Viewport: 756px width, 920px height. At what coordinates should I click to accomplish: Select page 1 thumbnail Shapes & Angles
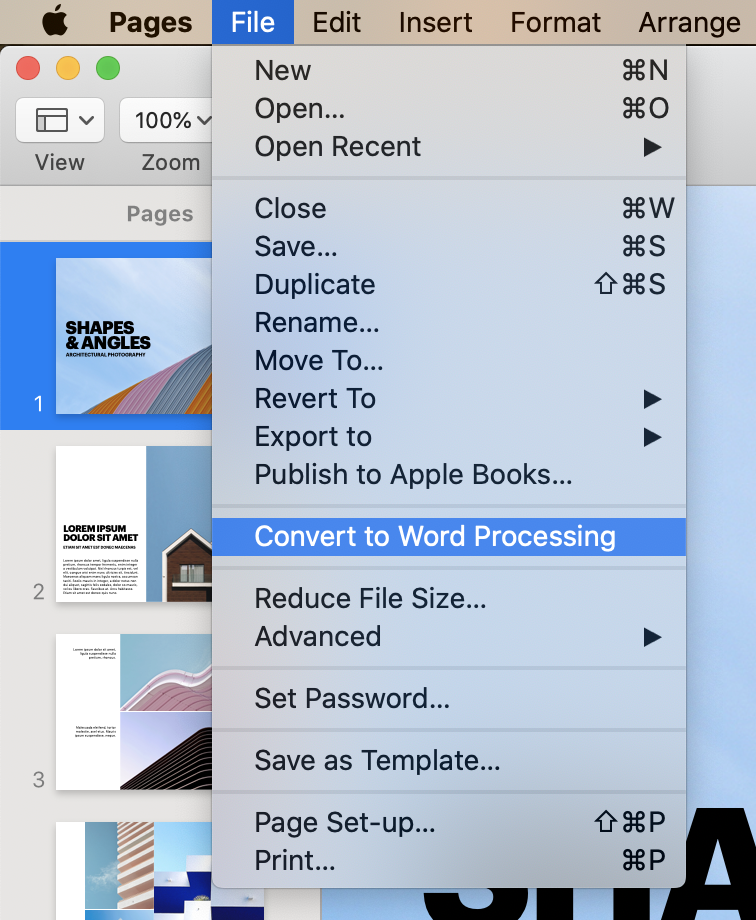pos(134,336)
